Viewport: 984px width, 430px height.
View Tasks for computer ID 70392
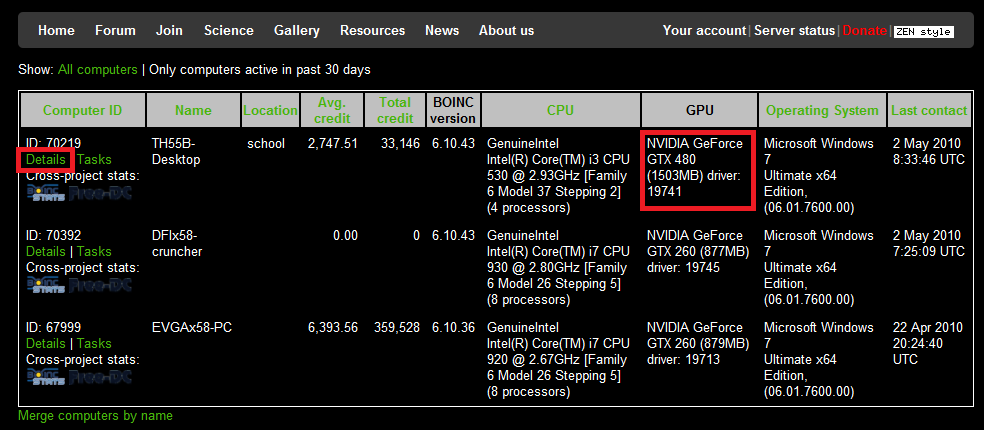94,251
